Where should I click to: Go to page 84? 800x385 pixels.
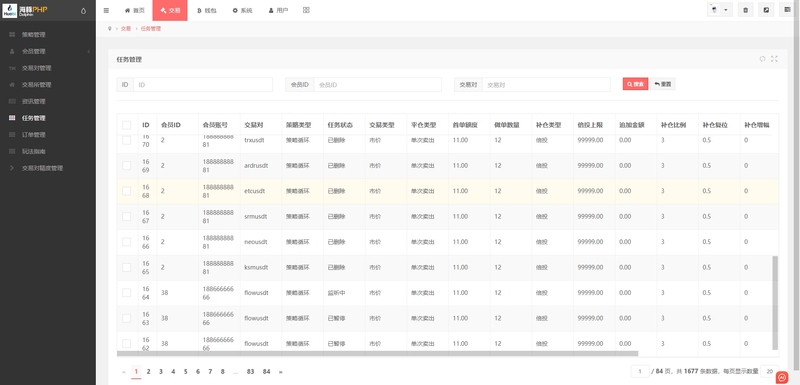click(266, 372)
